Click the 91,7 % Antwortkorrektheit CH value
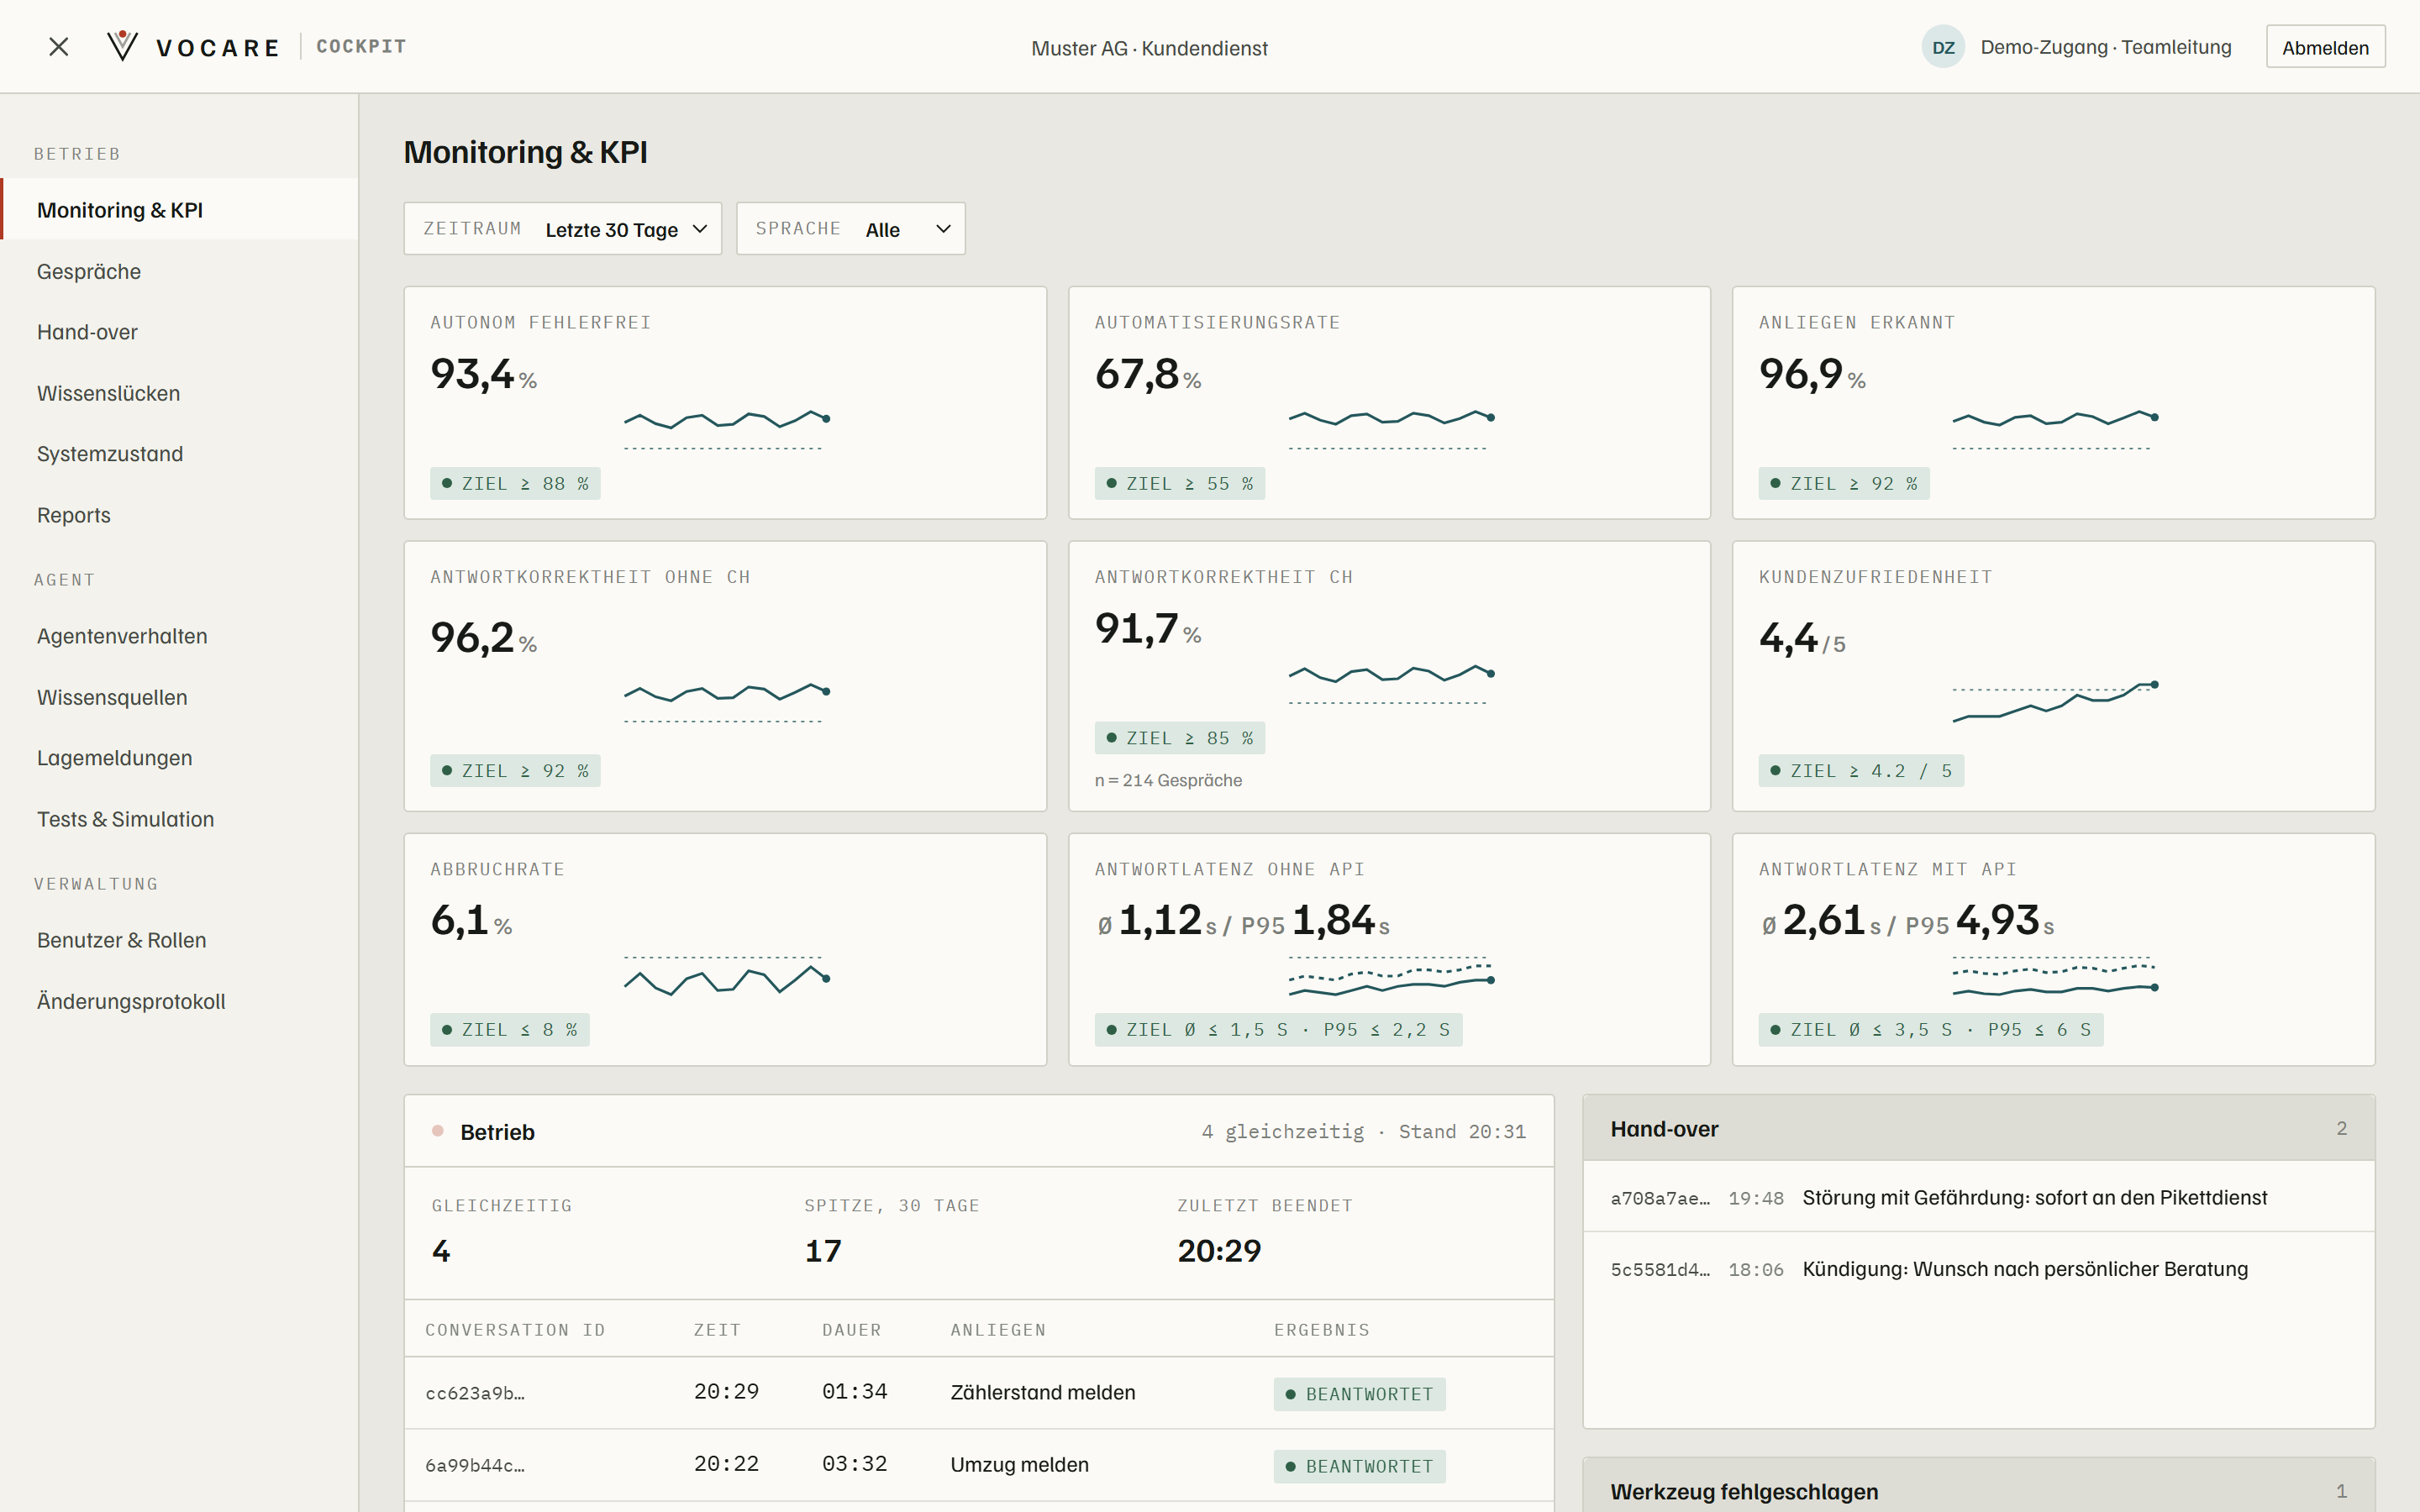This screenshot has height=1512, width=2420. click(1148, 629)
